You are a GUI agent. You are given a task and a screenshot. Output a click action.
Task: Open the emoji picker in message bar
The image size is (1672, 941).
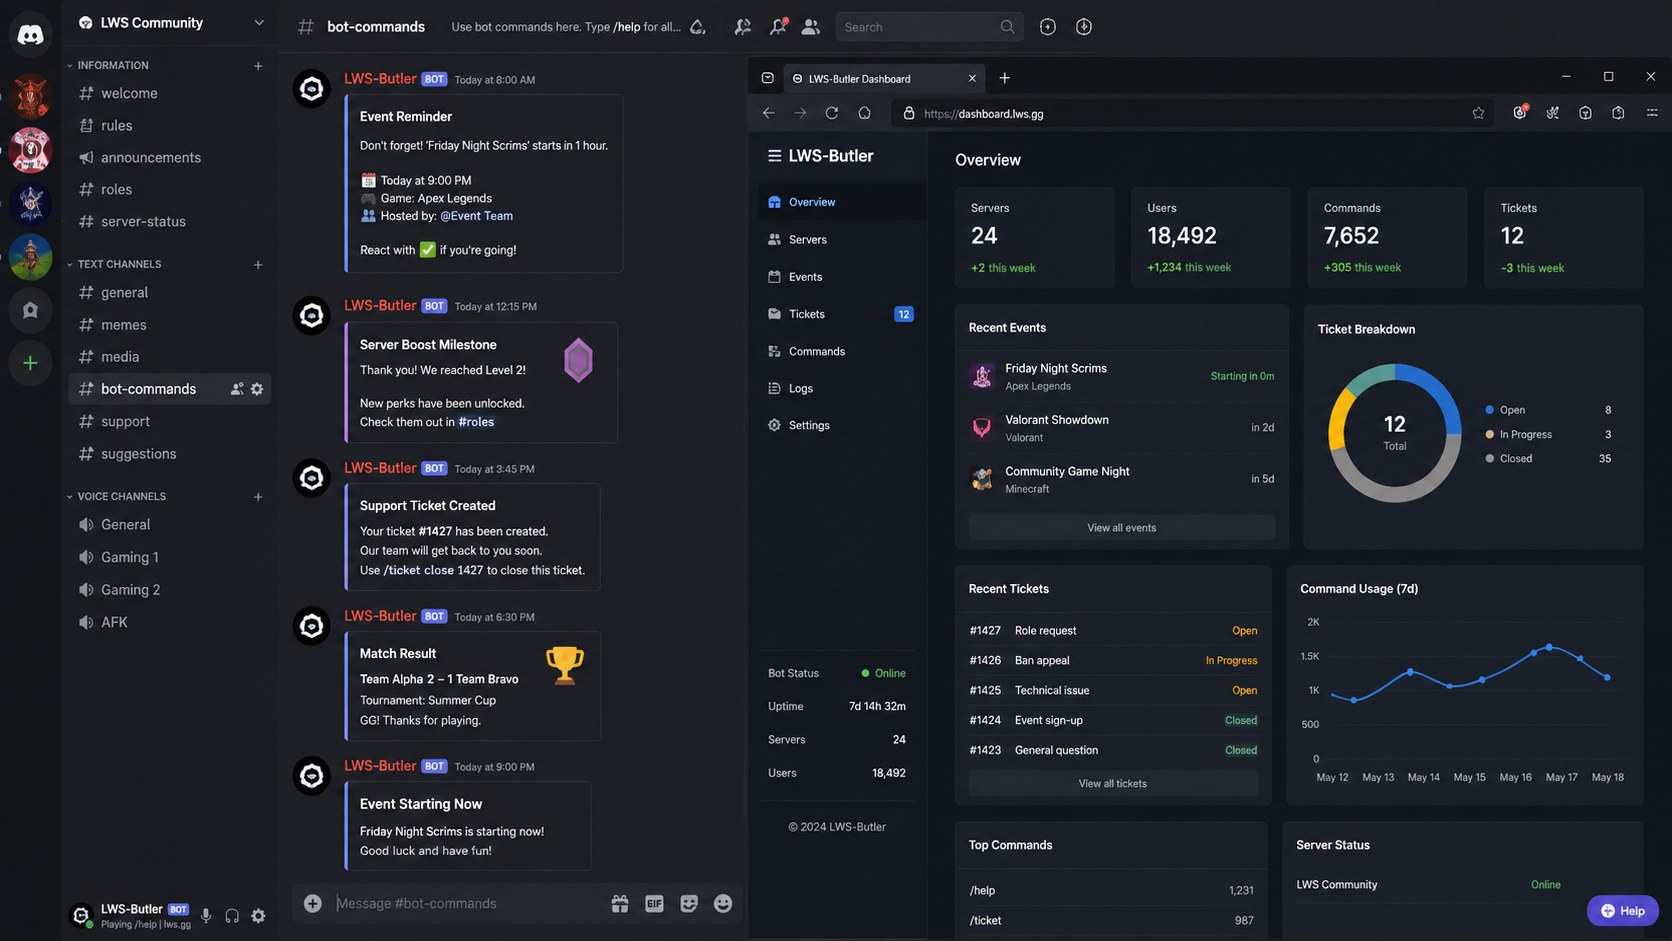(723, 903)
